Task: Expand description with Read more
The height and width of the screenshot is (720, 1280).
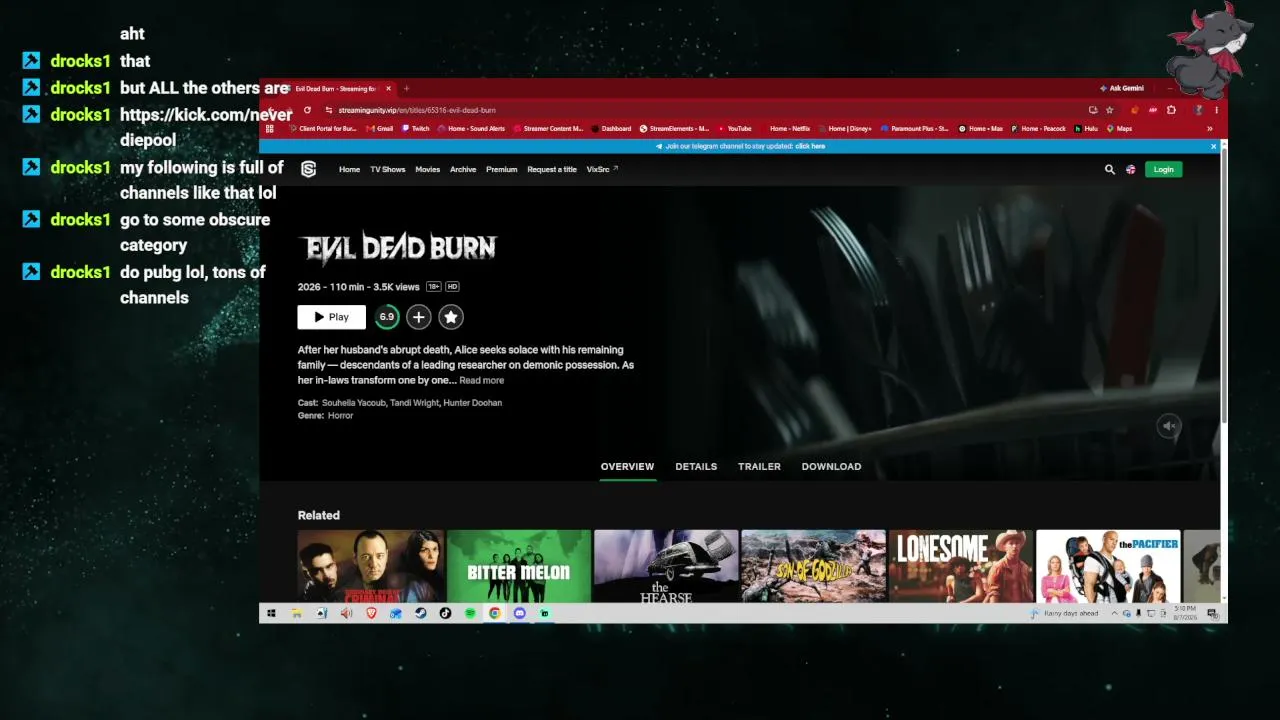Action: [x=482, y=381]
